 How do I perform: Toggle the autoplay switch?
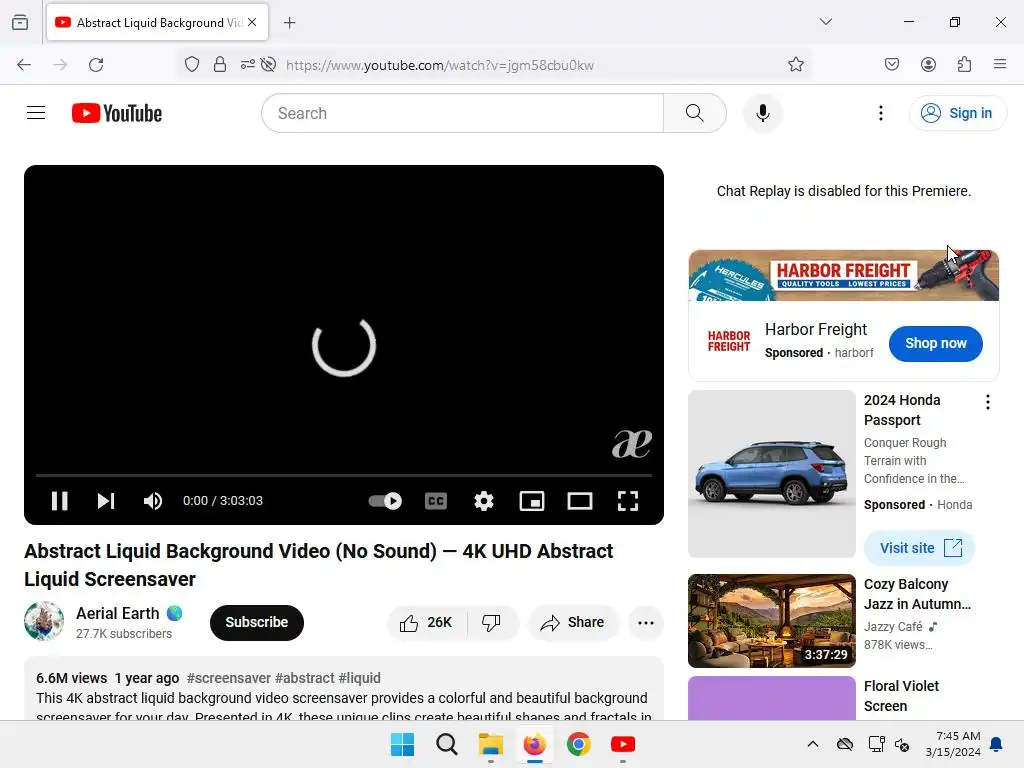tap(385, 501)
